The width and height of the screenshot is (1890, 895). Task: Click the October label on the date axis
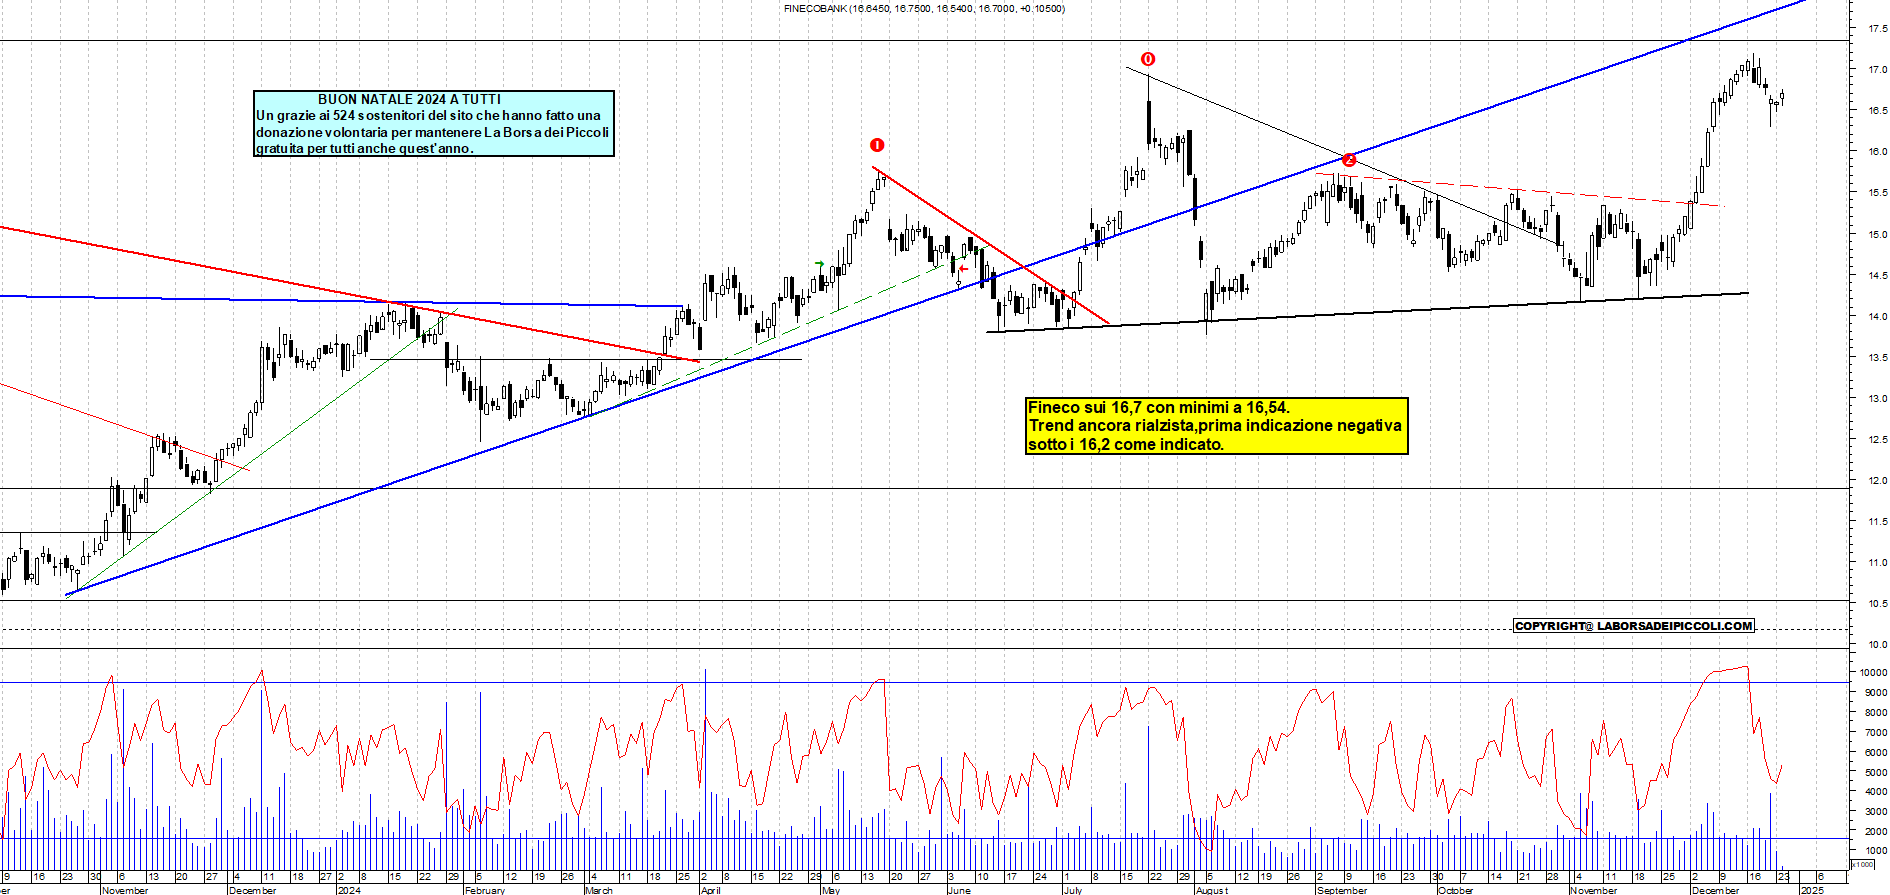1455,890
